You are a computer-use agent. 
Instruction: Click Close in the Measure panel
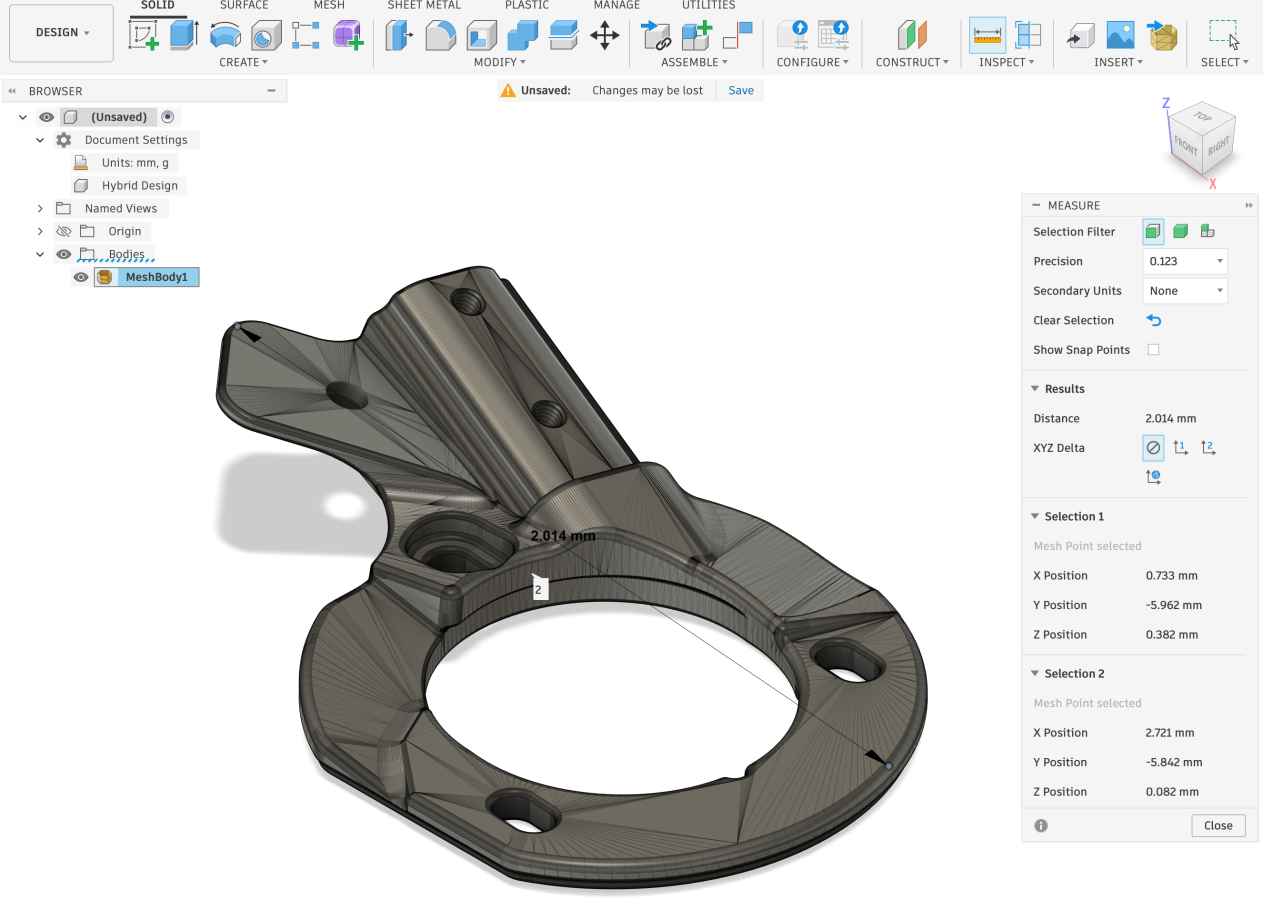(1218, 826)
